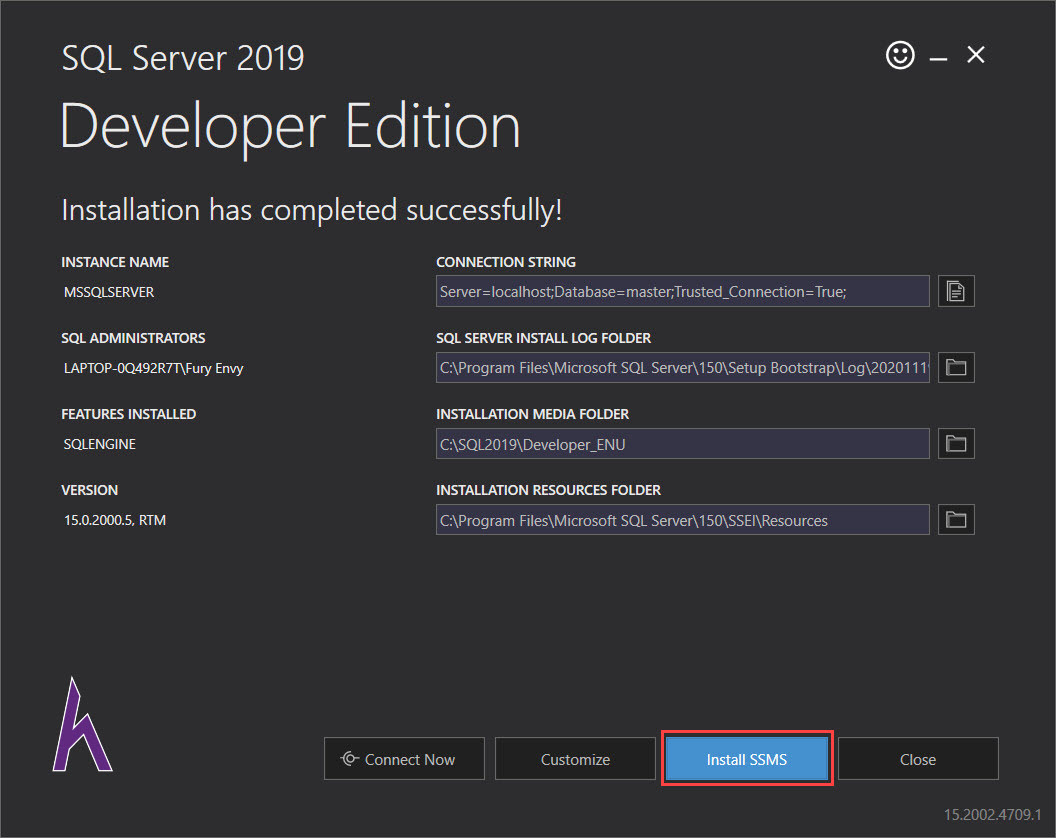
Task: Click the purple logo in the bottom corner
Action: (x=82, y=725)
